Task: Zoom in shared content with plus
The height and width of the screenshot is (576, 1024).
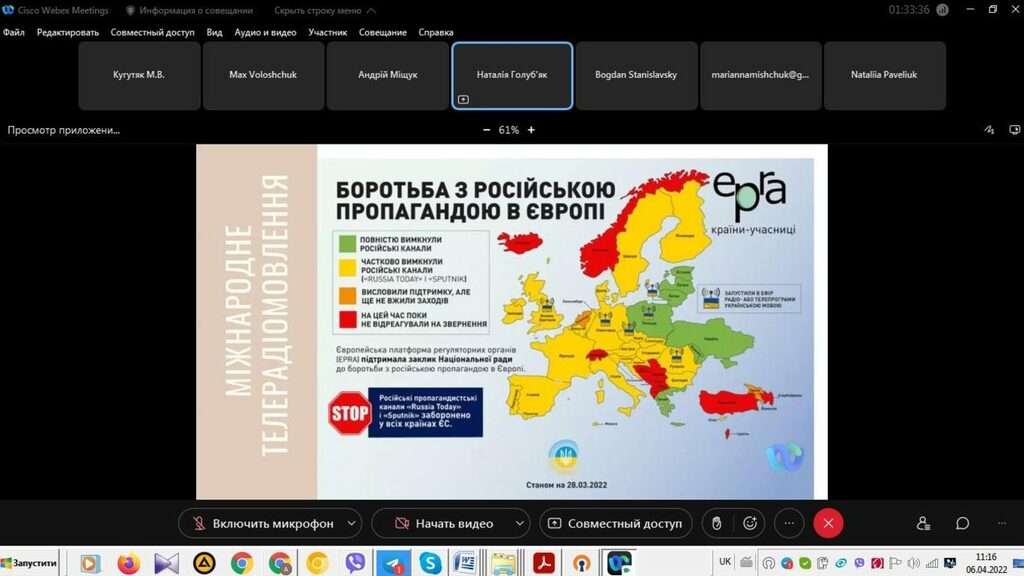Action: pos(531,130)
